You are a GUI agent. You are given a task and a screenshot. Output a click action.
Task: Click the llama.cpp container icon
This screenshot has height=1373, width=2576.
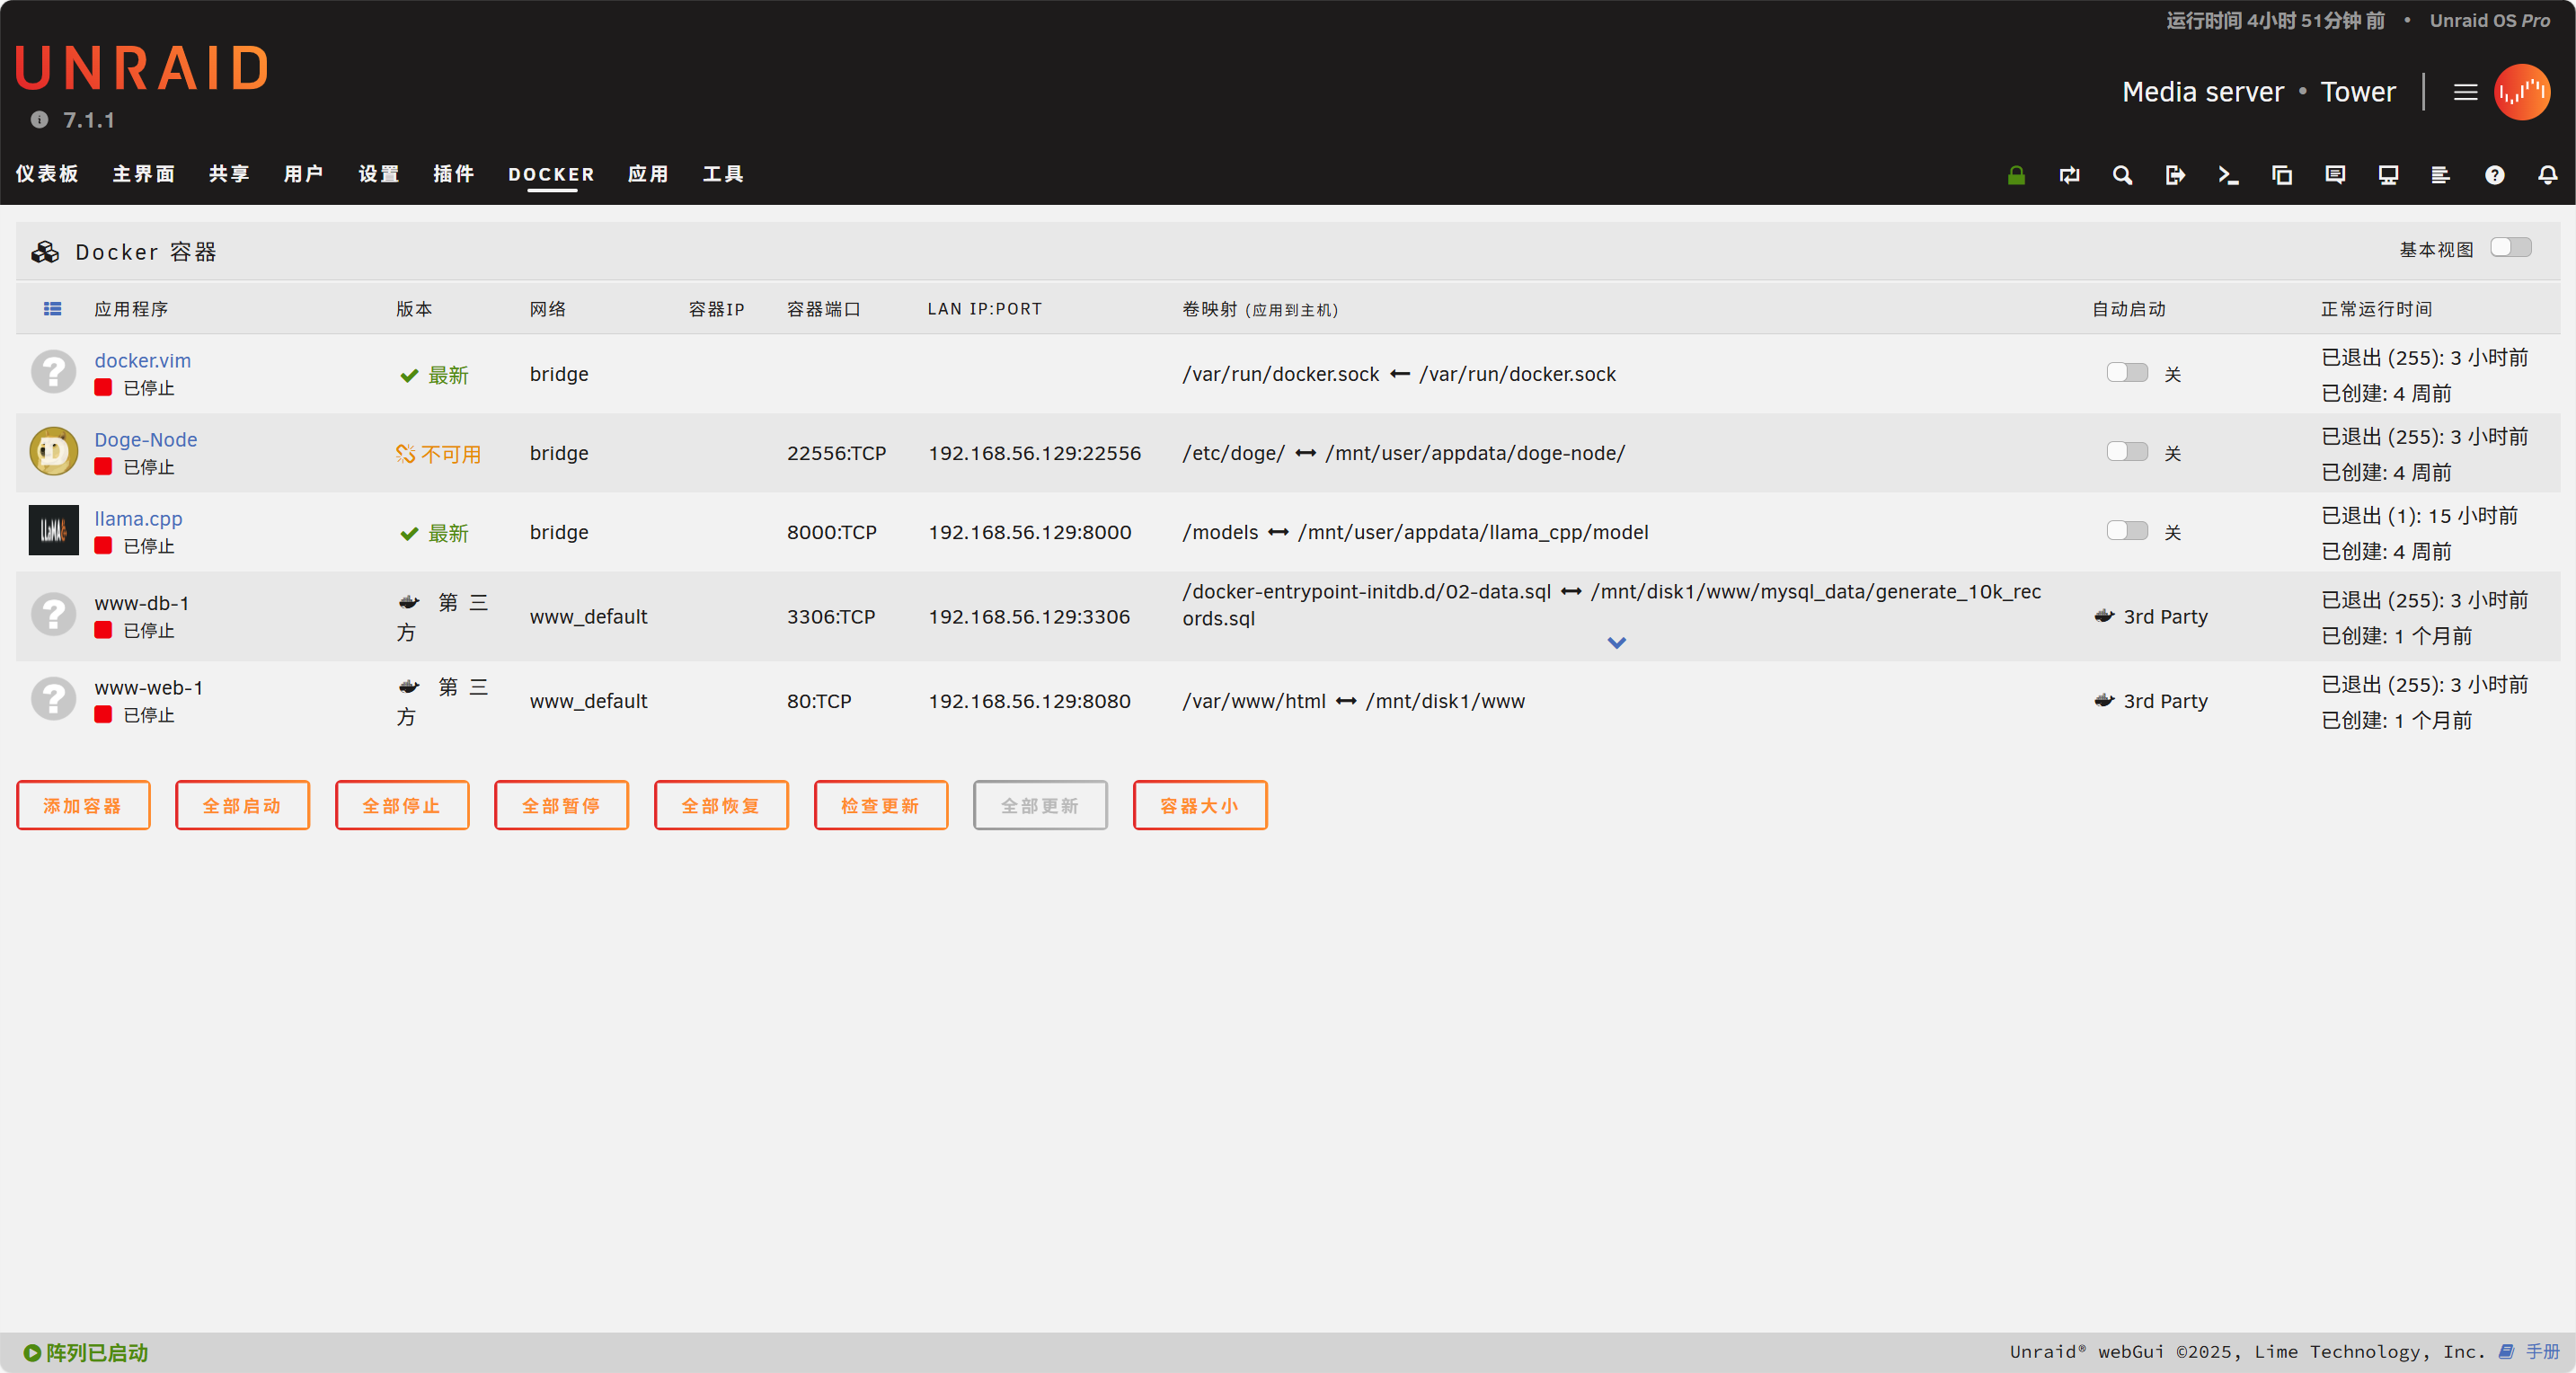(53, 531)
